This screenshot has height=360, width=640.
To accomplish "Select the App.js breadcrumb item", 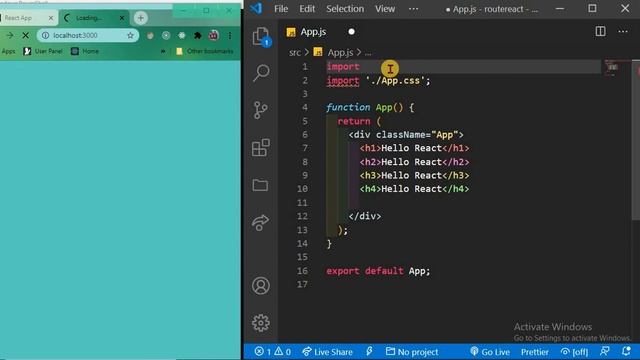I will [x=340, y=52].
